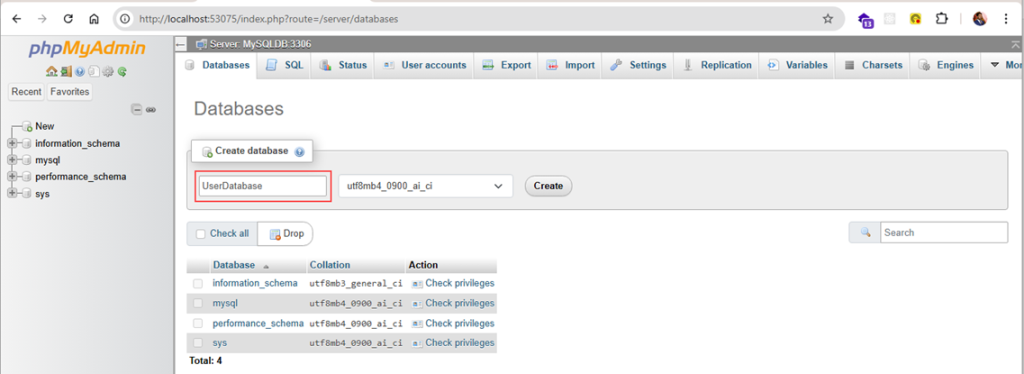Viewport: 1024px width, 374px height.
Task: Click the information_schema database icon in tree
Action: 26,143
